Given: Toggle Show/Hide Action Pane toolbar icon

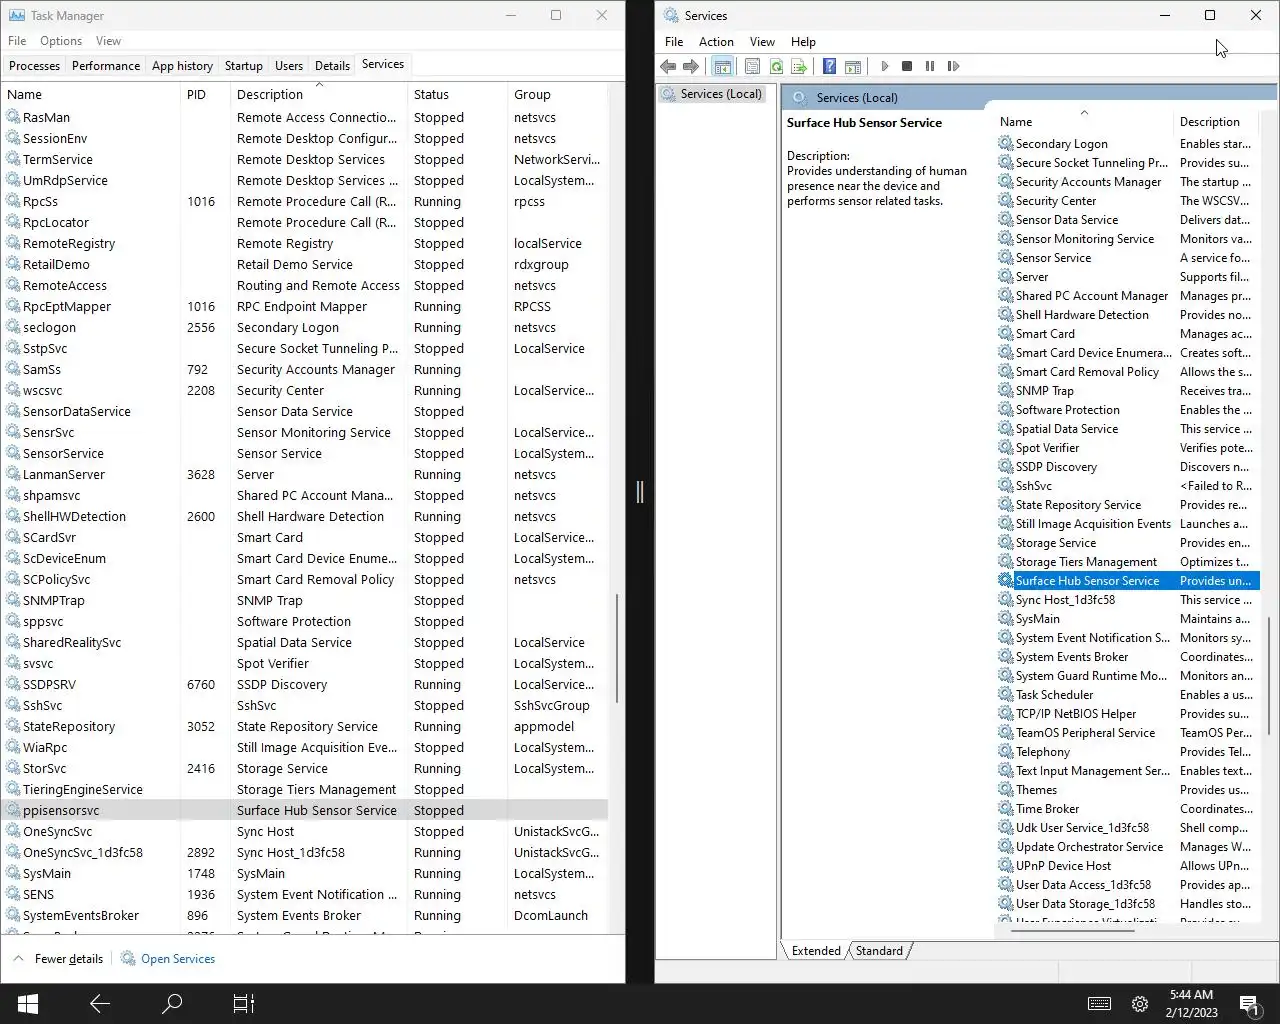Looking at the screenshot, I should coord(853,66).
